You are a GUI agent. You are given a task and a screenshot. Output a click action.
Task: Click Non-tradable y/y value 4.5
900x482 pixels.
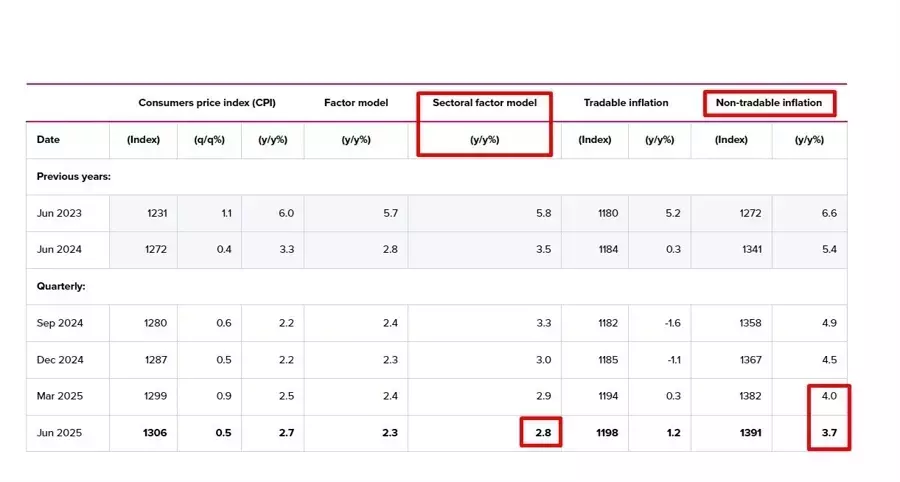coord(829,360)
